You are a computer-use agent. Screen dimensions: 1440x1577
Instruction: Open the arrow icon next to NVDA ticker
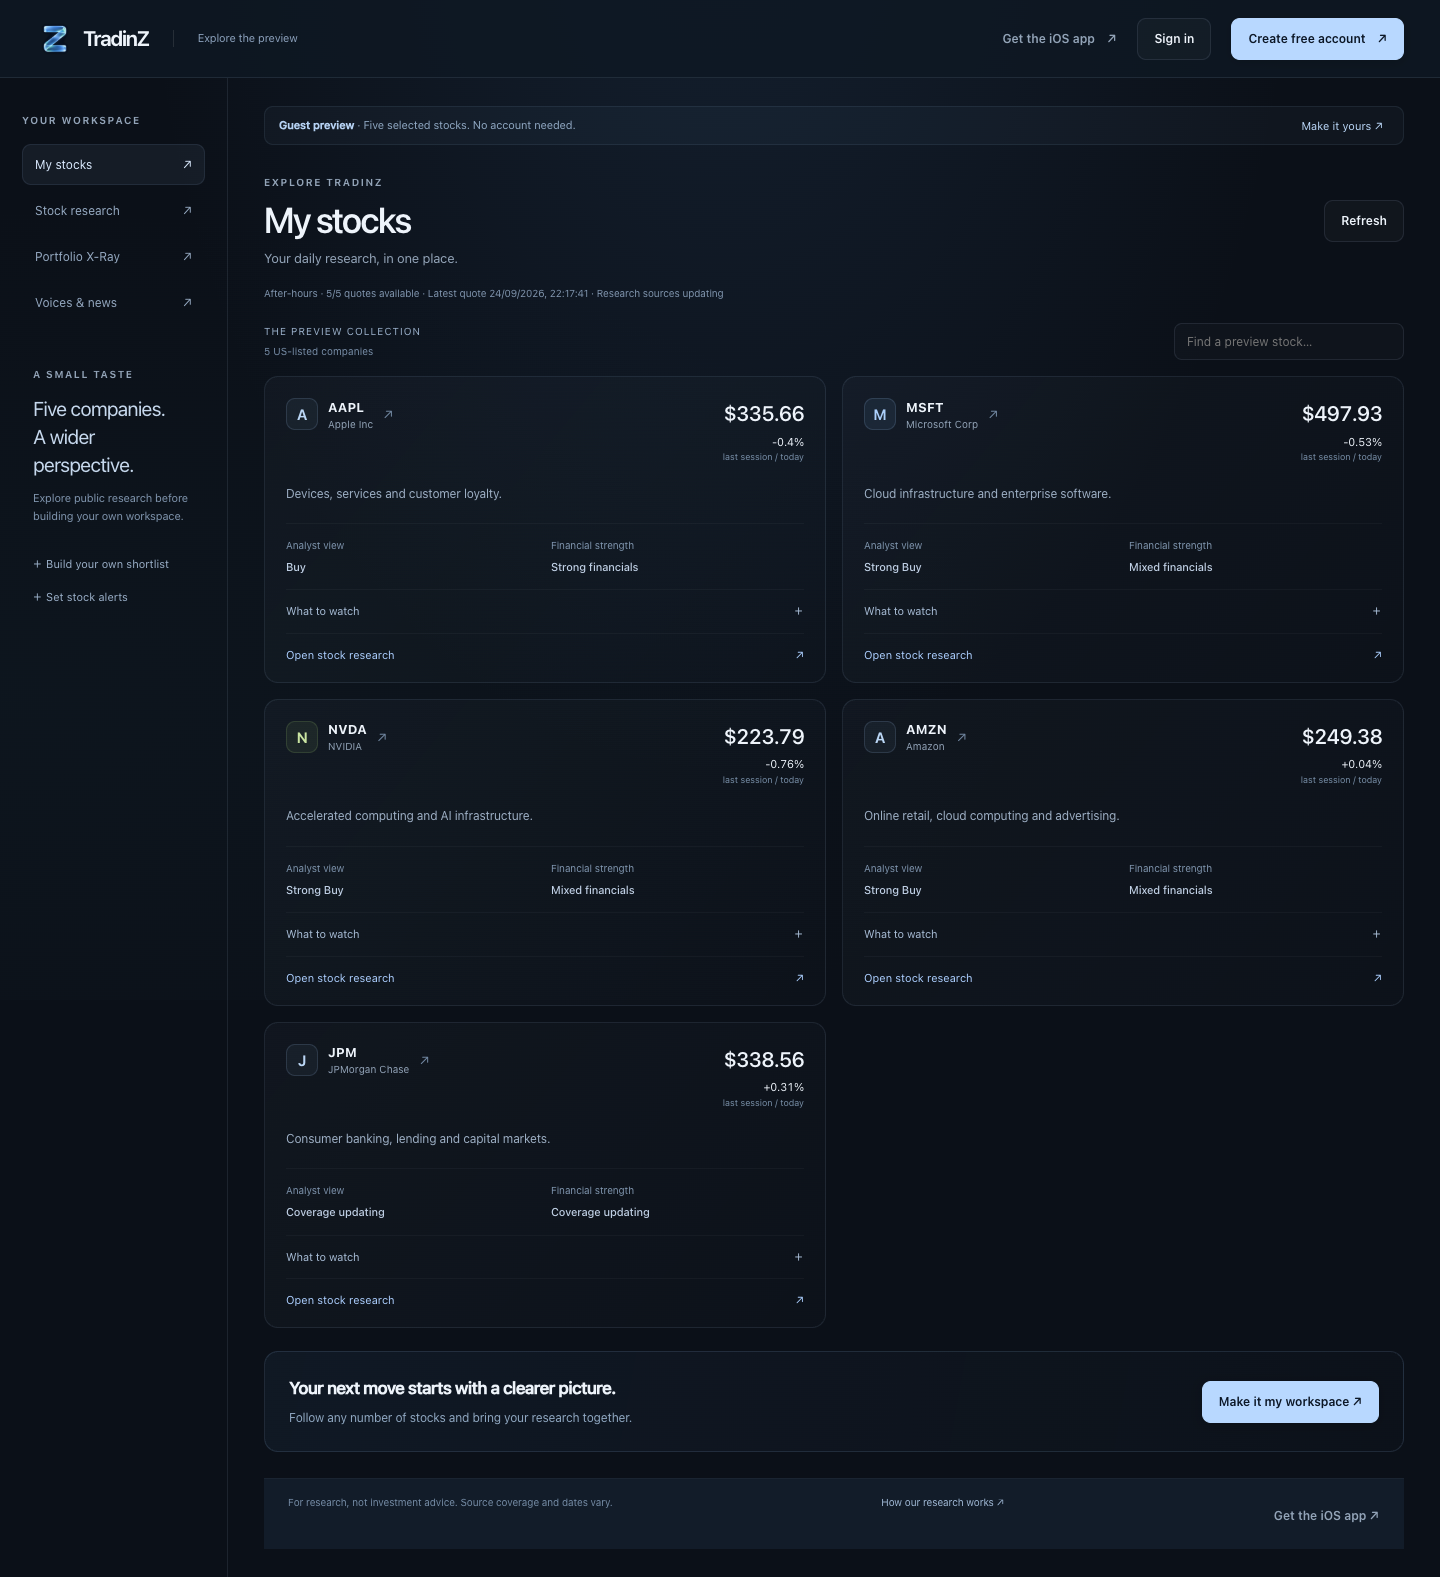pyautogui.click(x=382, y=737)
